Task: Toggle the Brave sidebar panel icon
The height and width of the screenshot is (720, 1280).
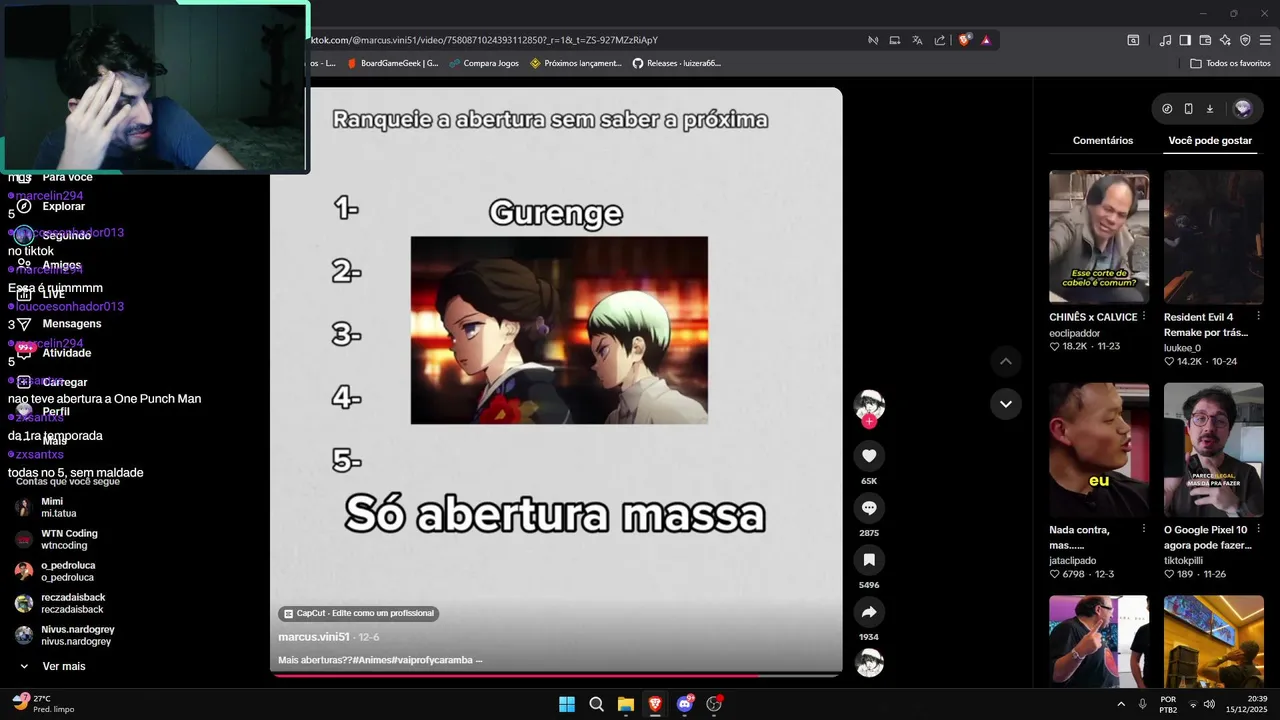Action: pyautogui.click(x=1185, y=40)
